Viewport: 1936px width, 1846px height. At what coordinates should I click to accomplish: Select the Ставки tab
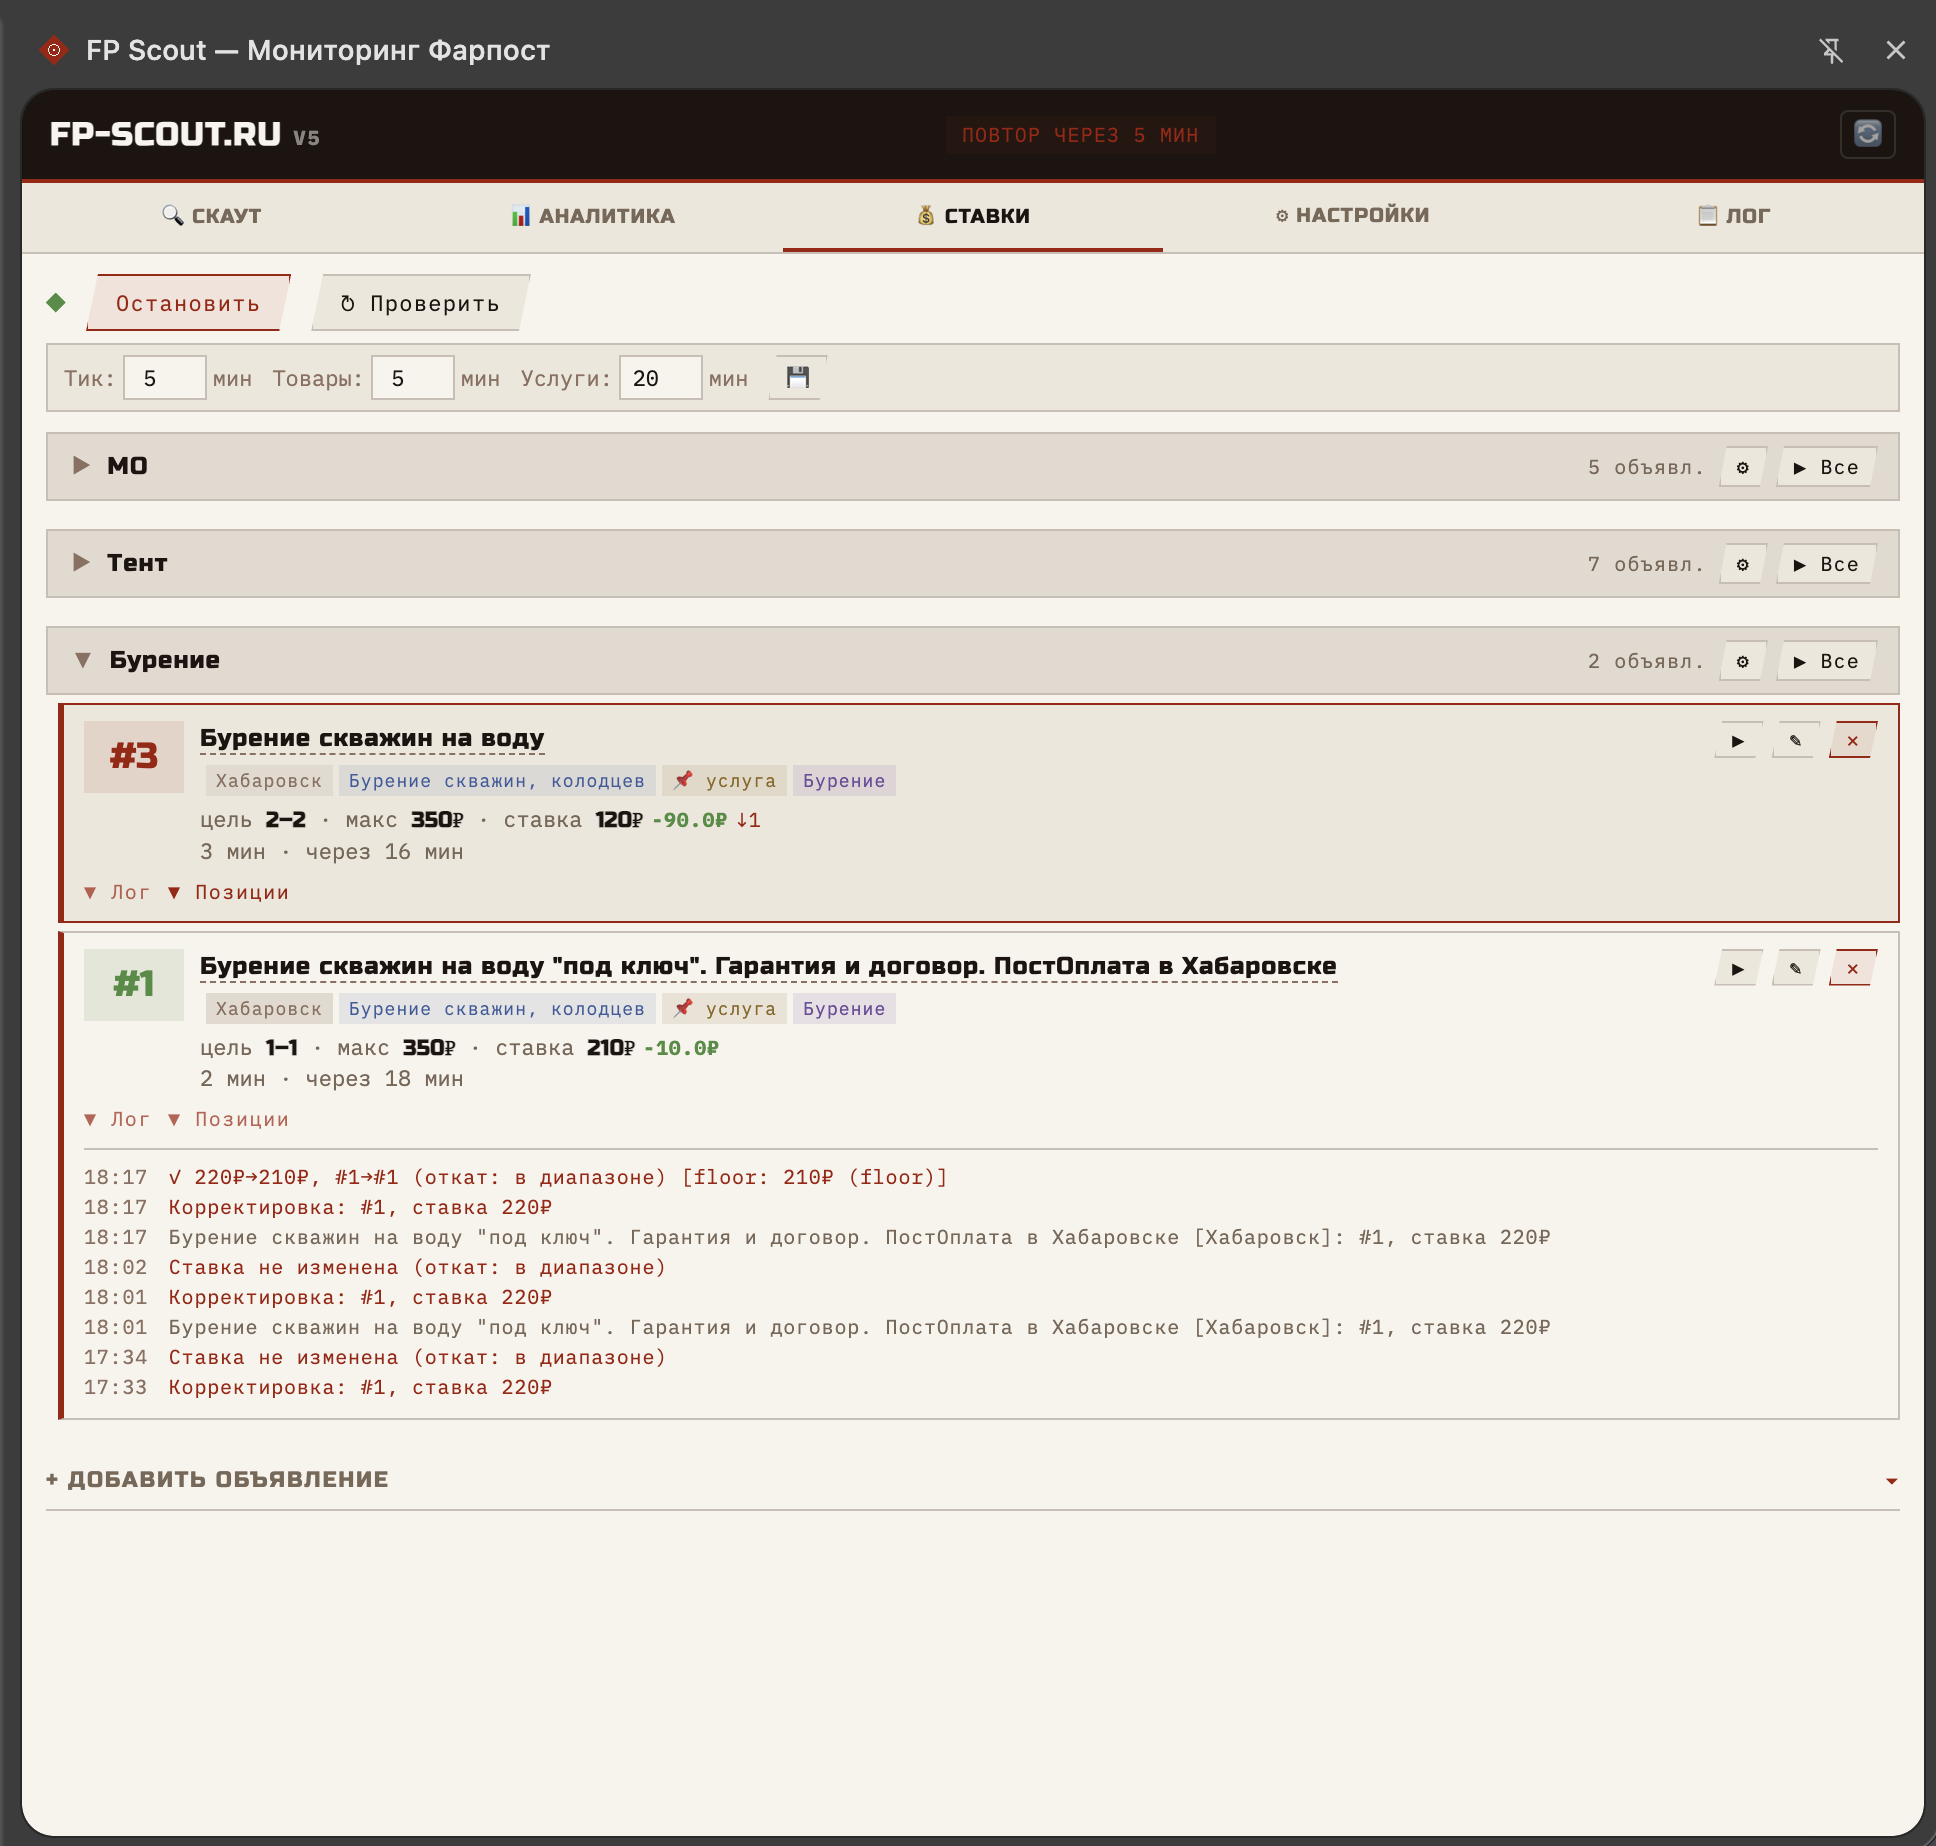pyautogui.click(x=973, y=216)
